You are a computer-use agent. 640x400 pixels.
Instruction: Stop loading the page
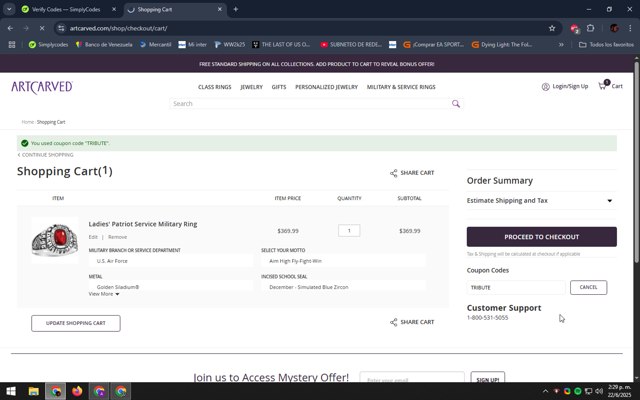pyautogui.click(x=43, y=28)
